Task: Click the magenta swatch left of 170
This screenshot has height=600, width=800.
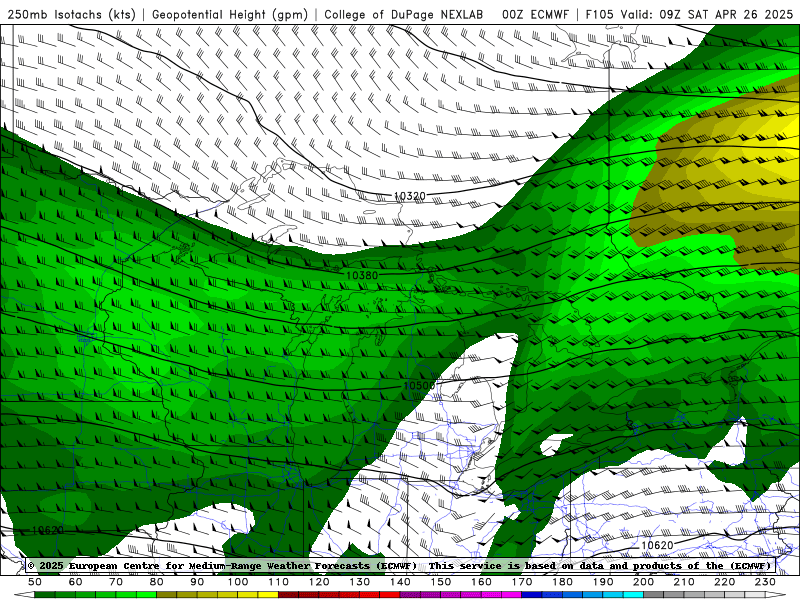Action: 512,596
